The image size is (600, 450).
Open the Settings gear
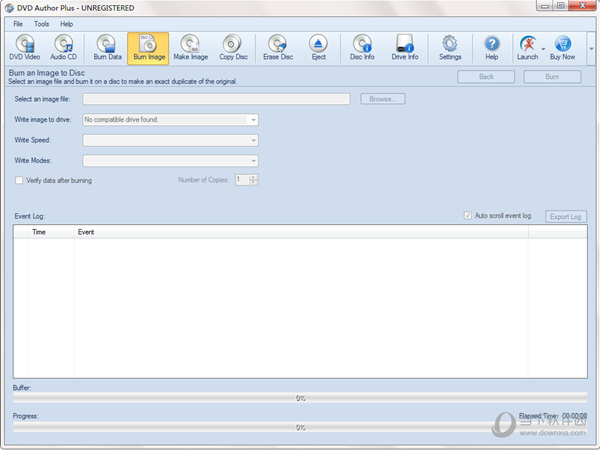(x=450, y=48)
